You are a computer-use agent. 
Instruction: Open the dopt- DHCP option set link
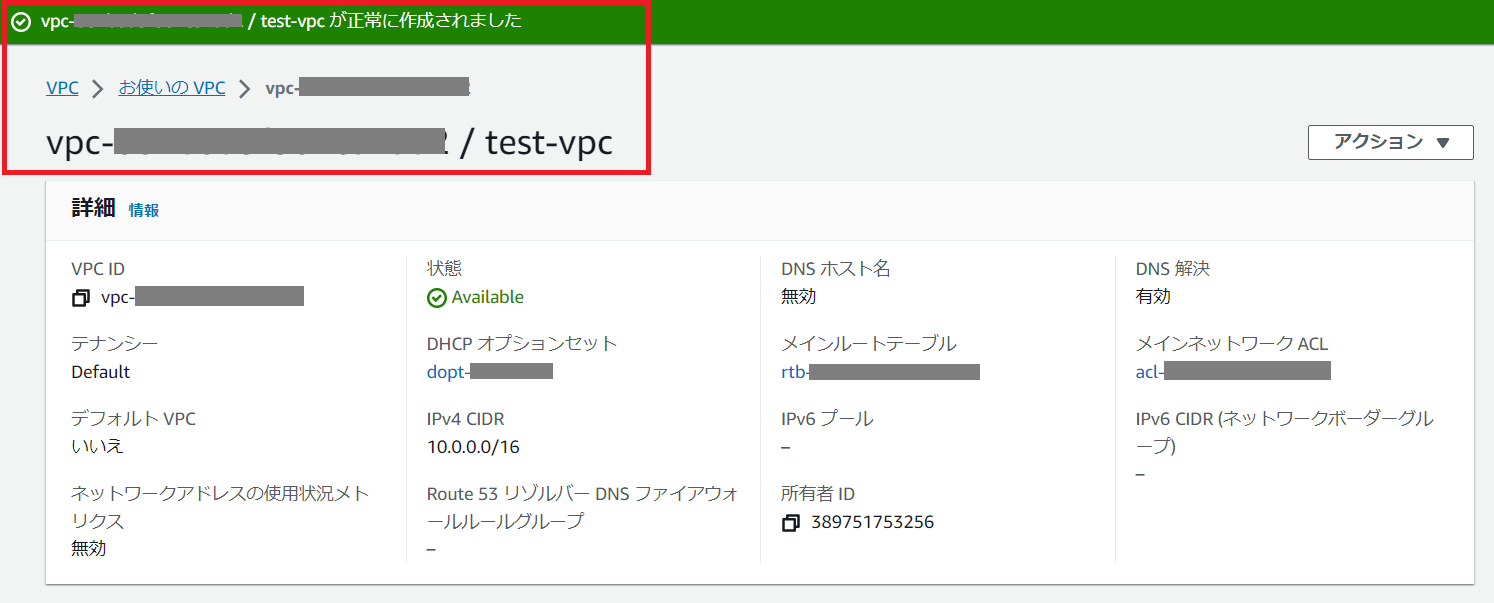[x=489, y=372]
